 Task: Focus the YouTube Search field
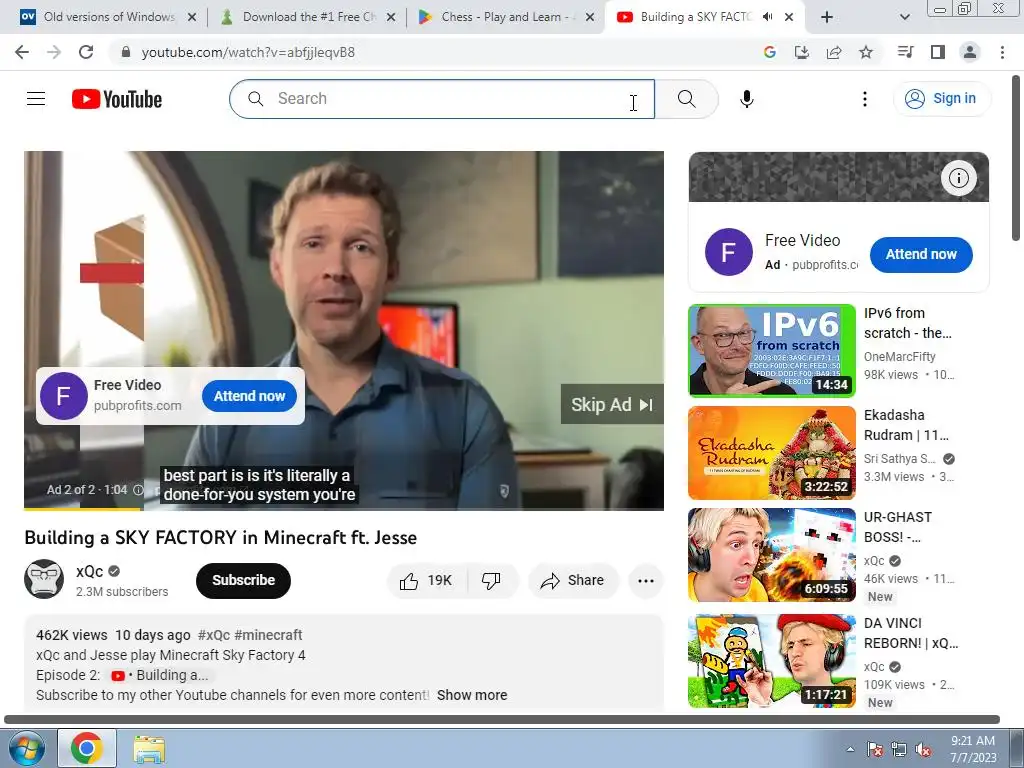pyautogui.click(x=442, y=99)
